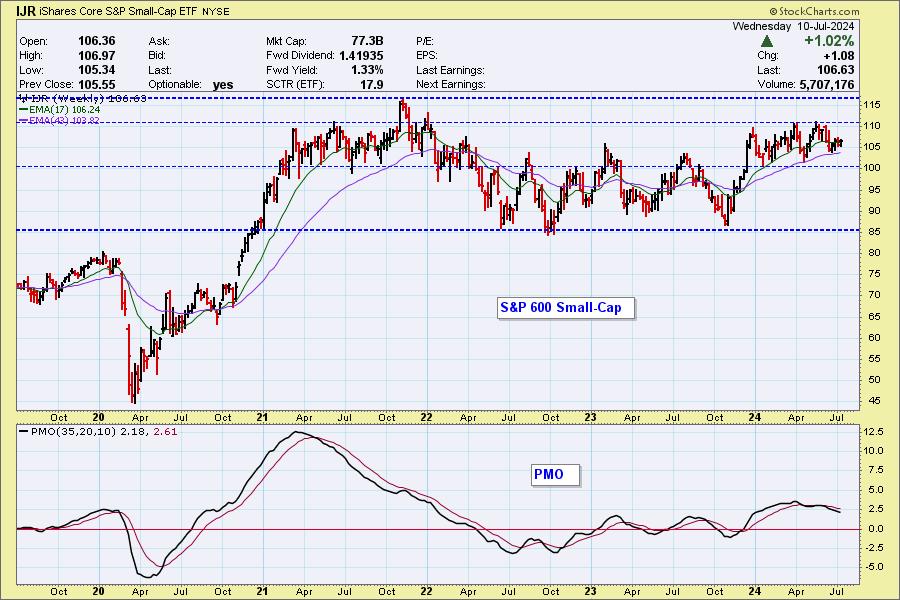Select the High value 106.97
This screenshot has width=900, height=600.
[96, 56]
